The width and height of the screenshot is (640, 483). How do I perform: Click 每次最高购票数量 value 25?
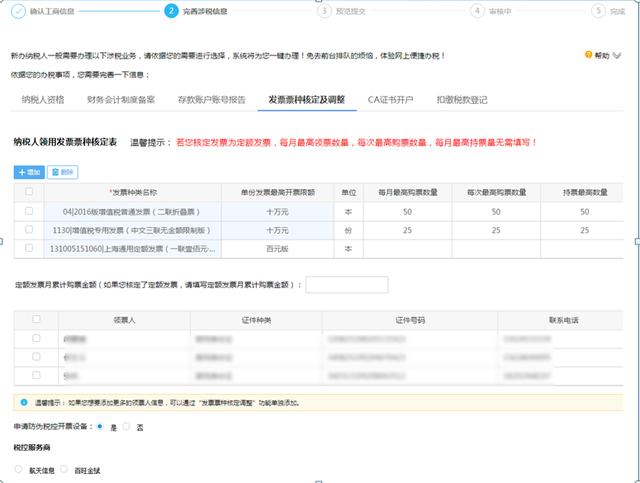tap(496, 230)
